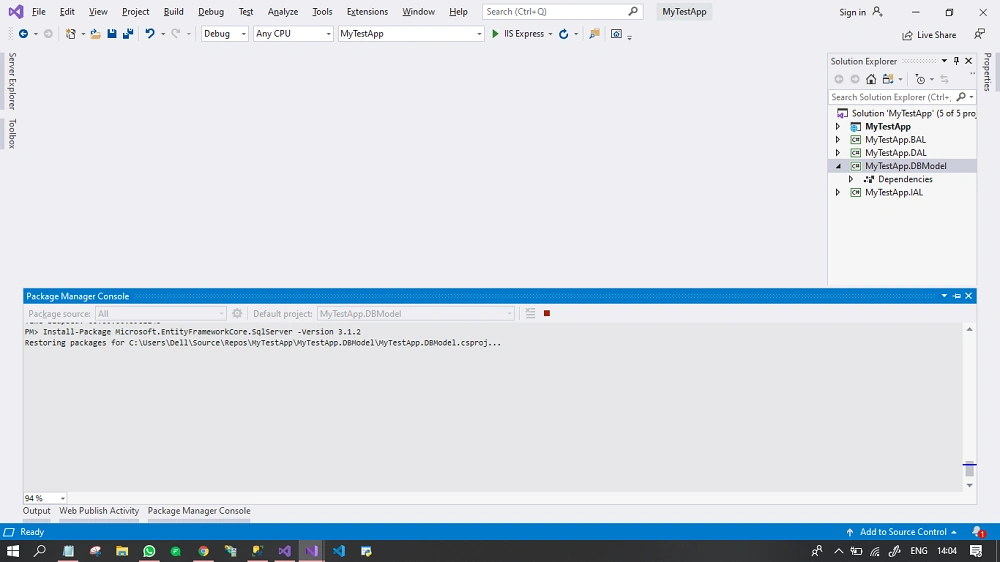The width and height of the screenshot is (1000, 562).
Task: Start debugging with the green play icon
Action: coord(495,34)
